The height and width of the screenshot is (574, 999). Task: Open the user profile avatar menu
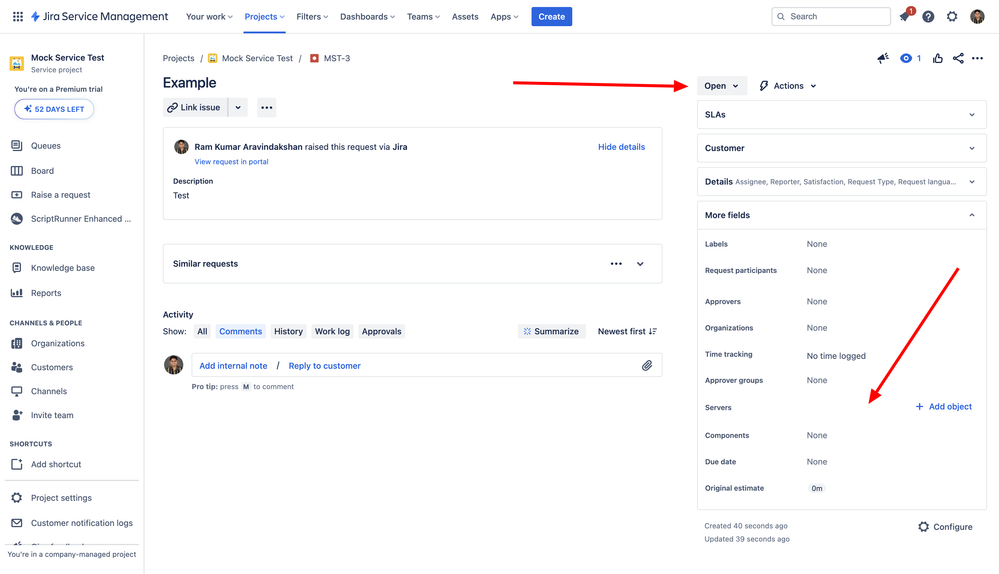tap(977, 17)
